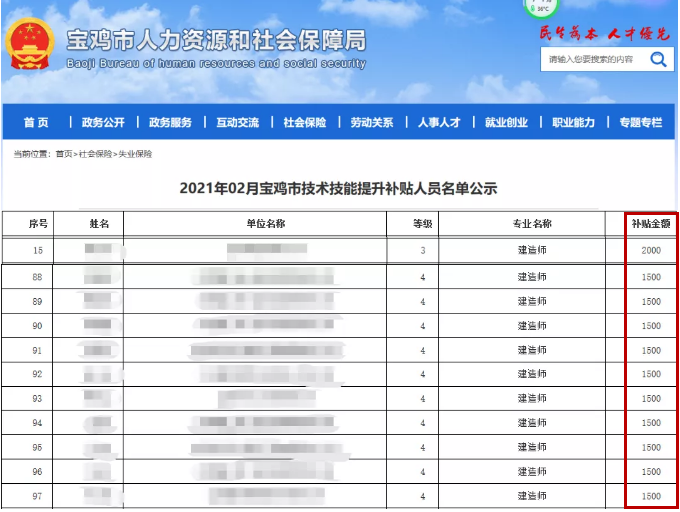This screenshot has width=680, height=512.
Task: Open the 首页 navigation tab
Action: click(x=36, y=123)
